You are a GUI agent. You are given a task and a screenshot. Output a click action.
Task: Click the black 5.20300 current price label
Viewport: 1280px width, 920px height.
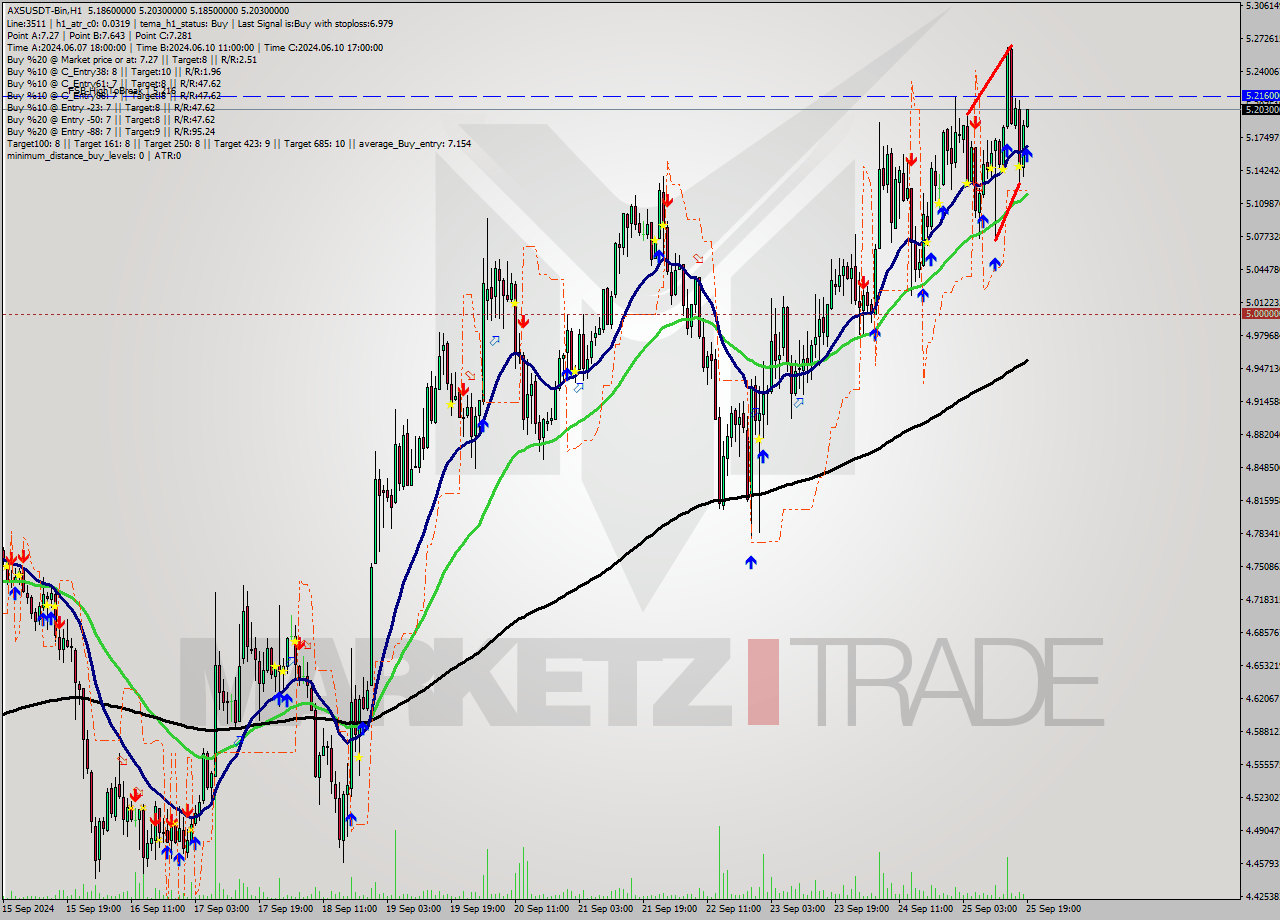point(1261,108)
